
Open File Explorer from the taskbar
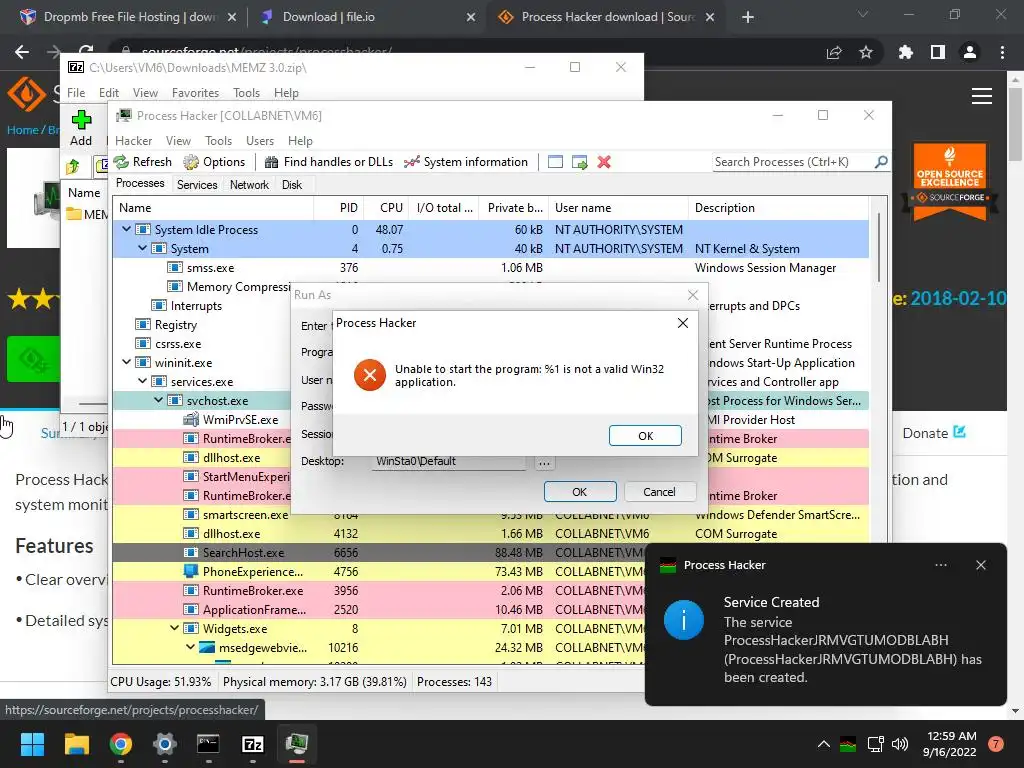(x=76, y=744)
